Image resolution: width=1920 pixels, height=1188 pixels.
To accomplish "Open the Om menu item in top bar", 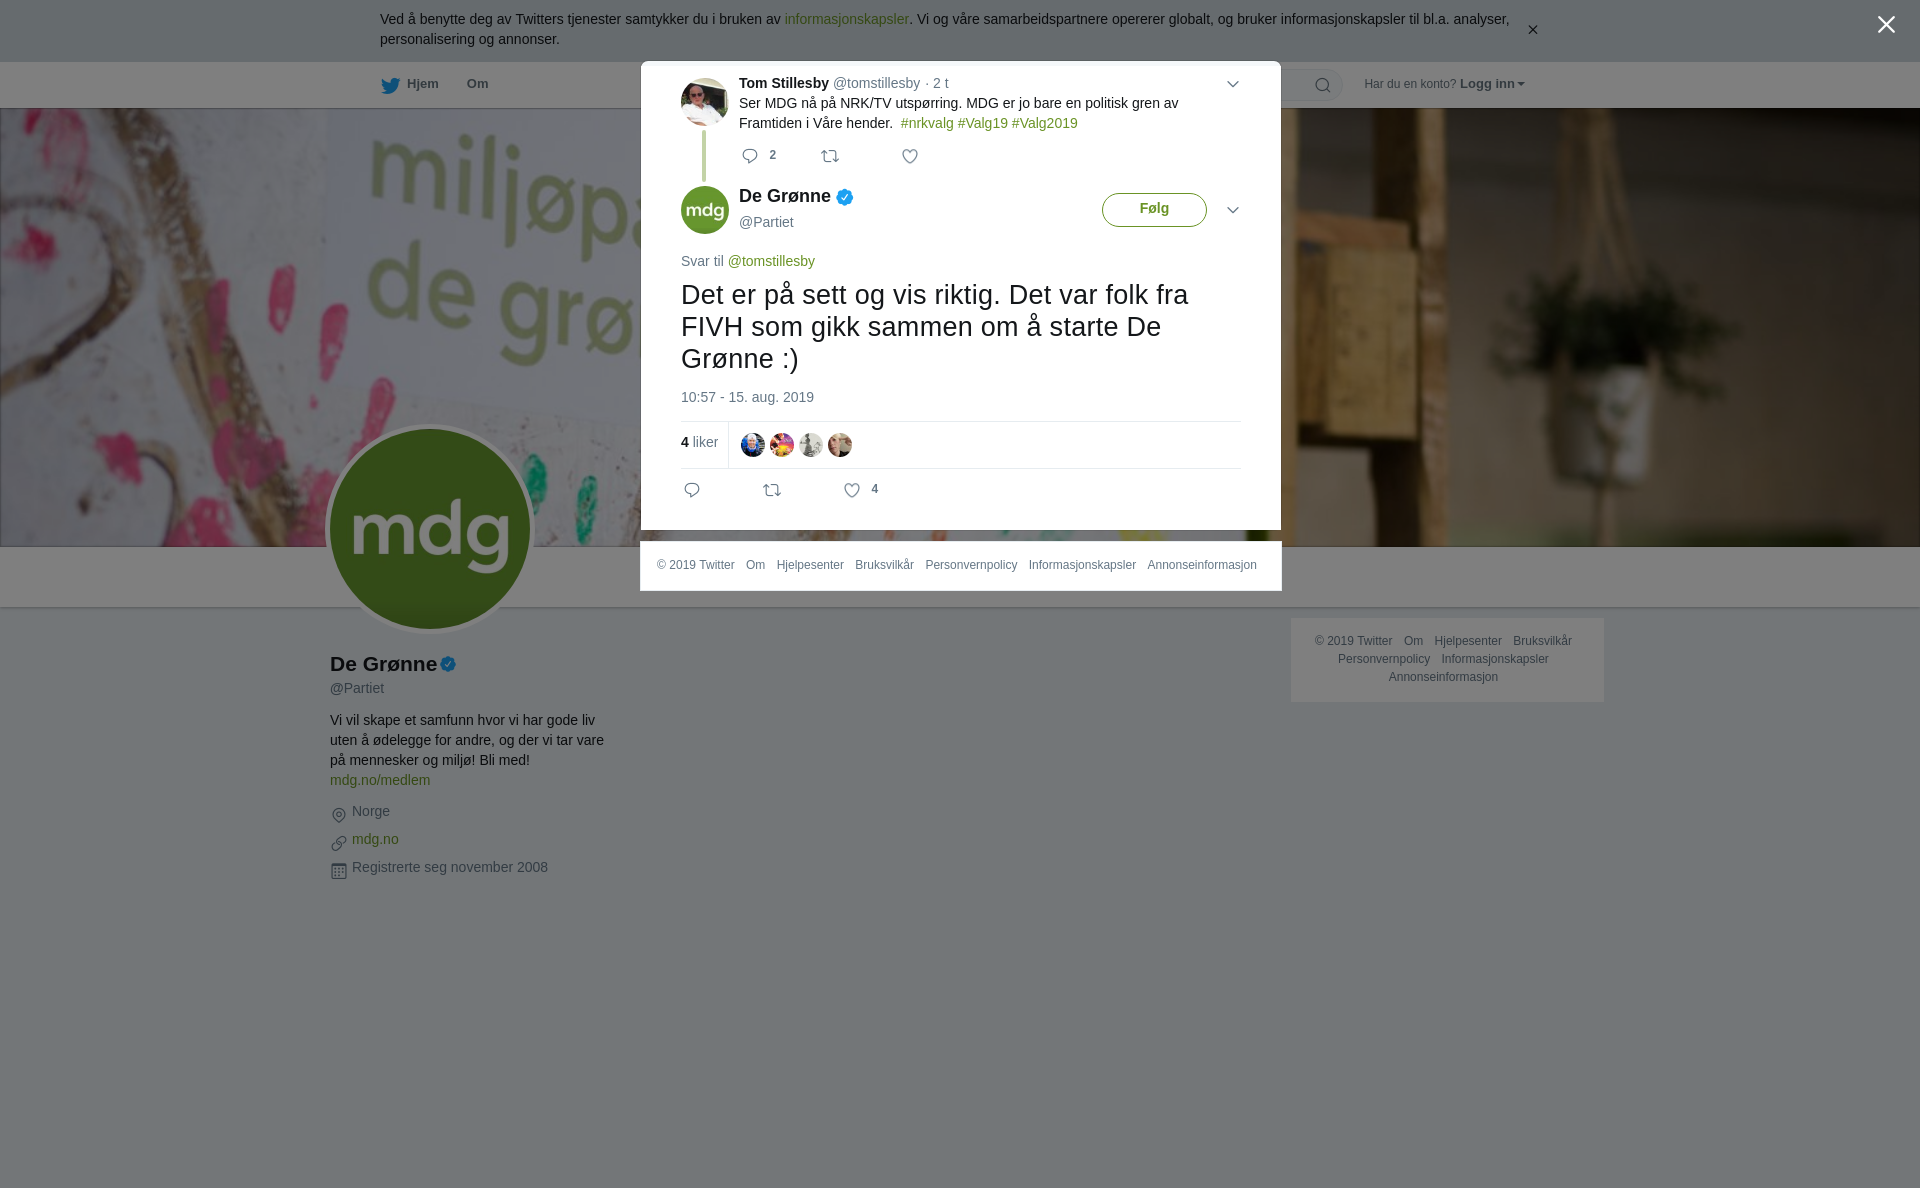I will coord(478,84).
